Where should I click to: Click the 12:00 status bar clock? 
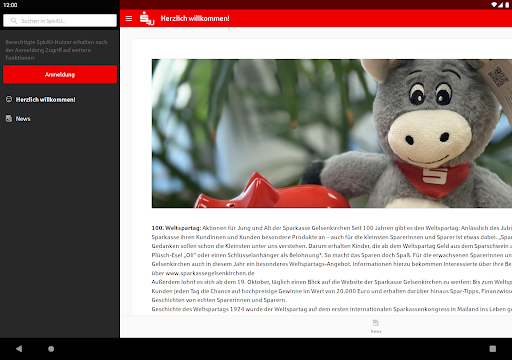tap(10, 5)
